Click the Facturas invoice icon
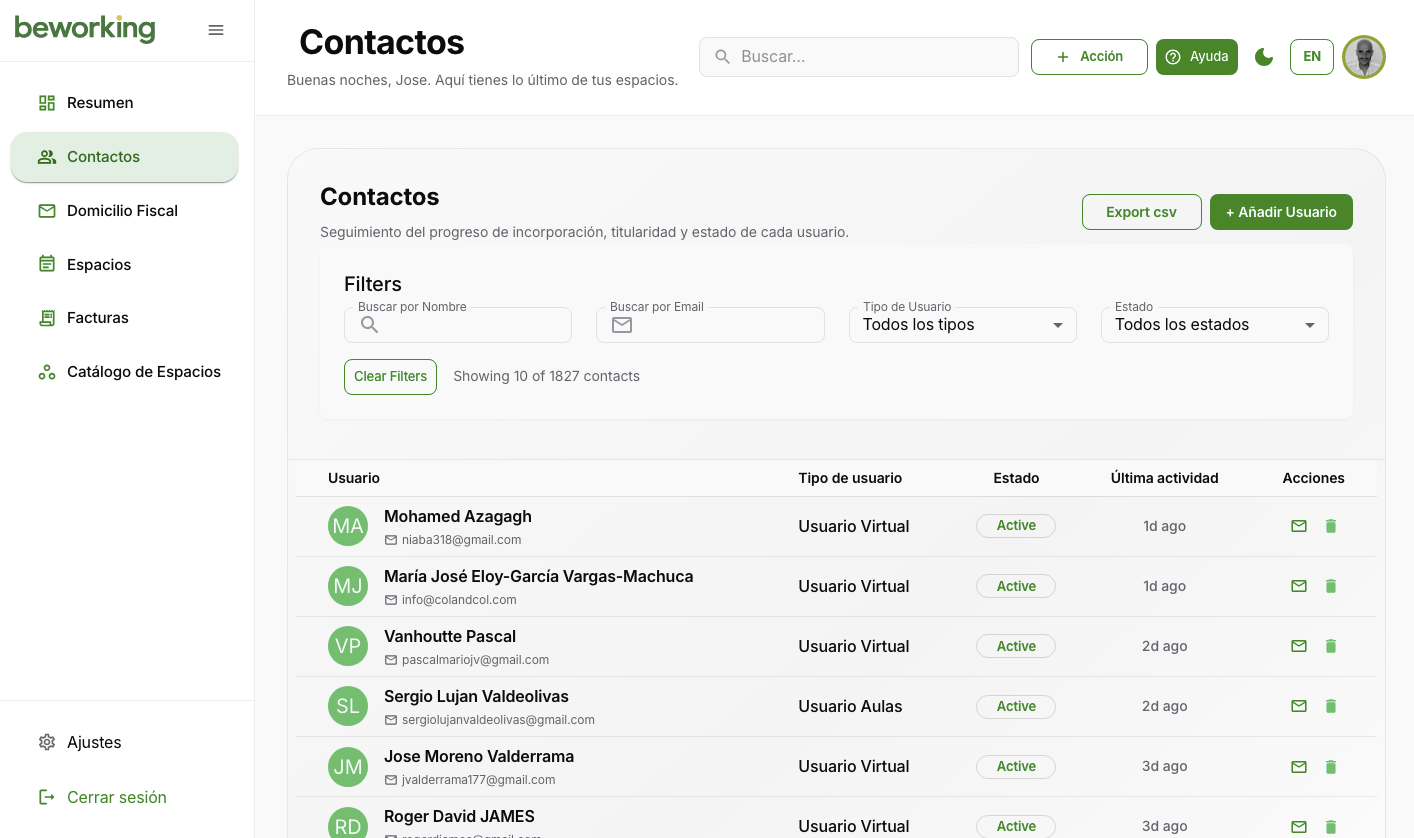Viewport: 1414px width, 838px height. [46, 317]
